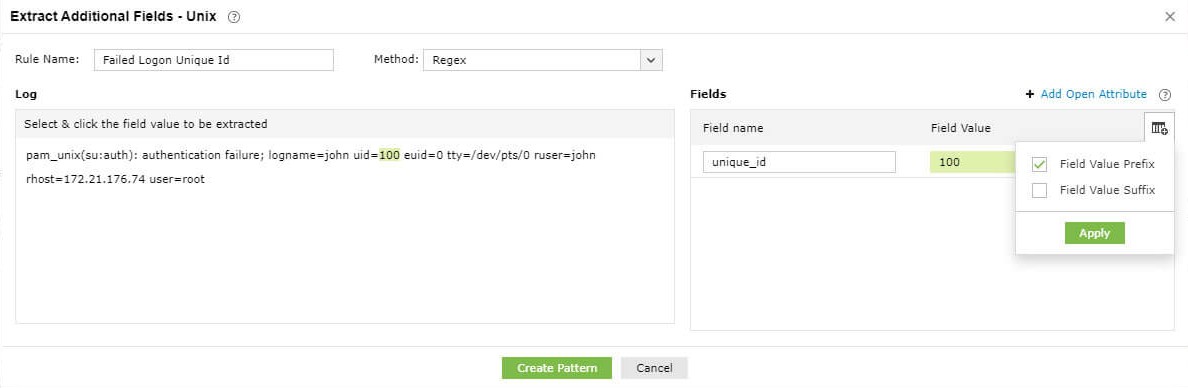1188x388 pixels.
Task: Click logname=john in the log text
Action: click(309, 155)
